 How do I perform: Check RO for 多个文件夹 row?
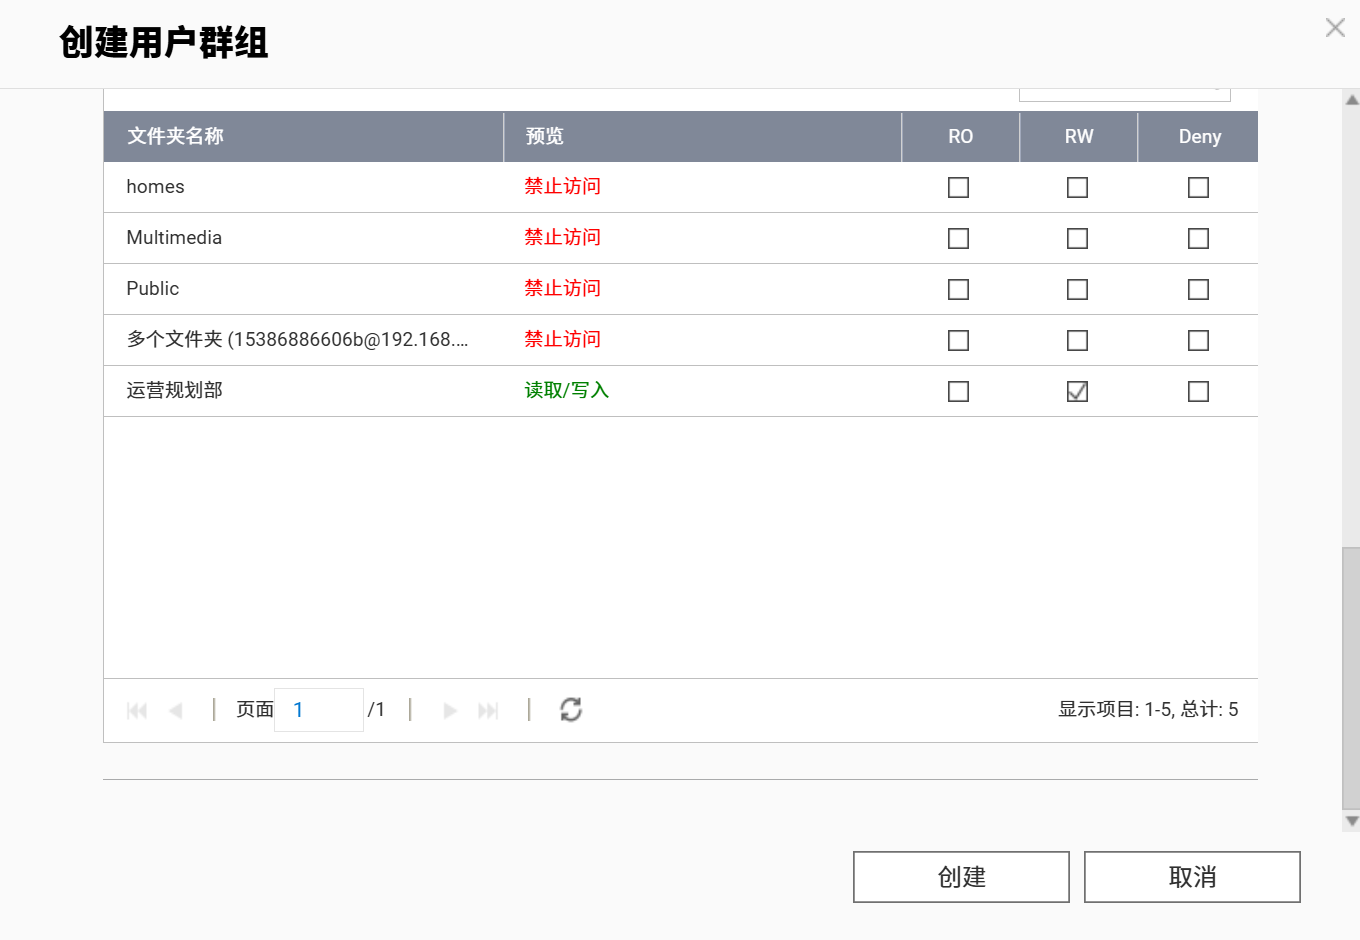[958, 340]
